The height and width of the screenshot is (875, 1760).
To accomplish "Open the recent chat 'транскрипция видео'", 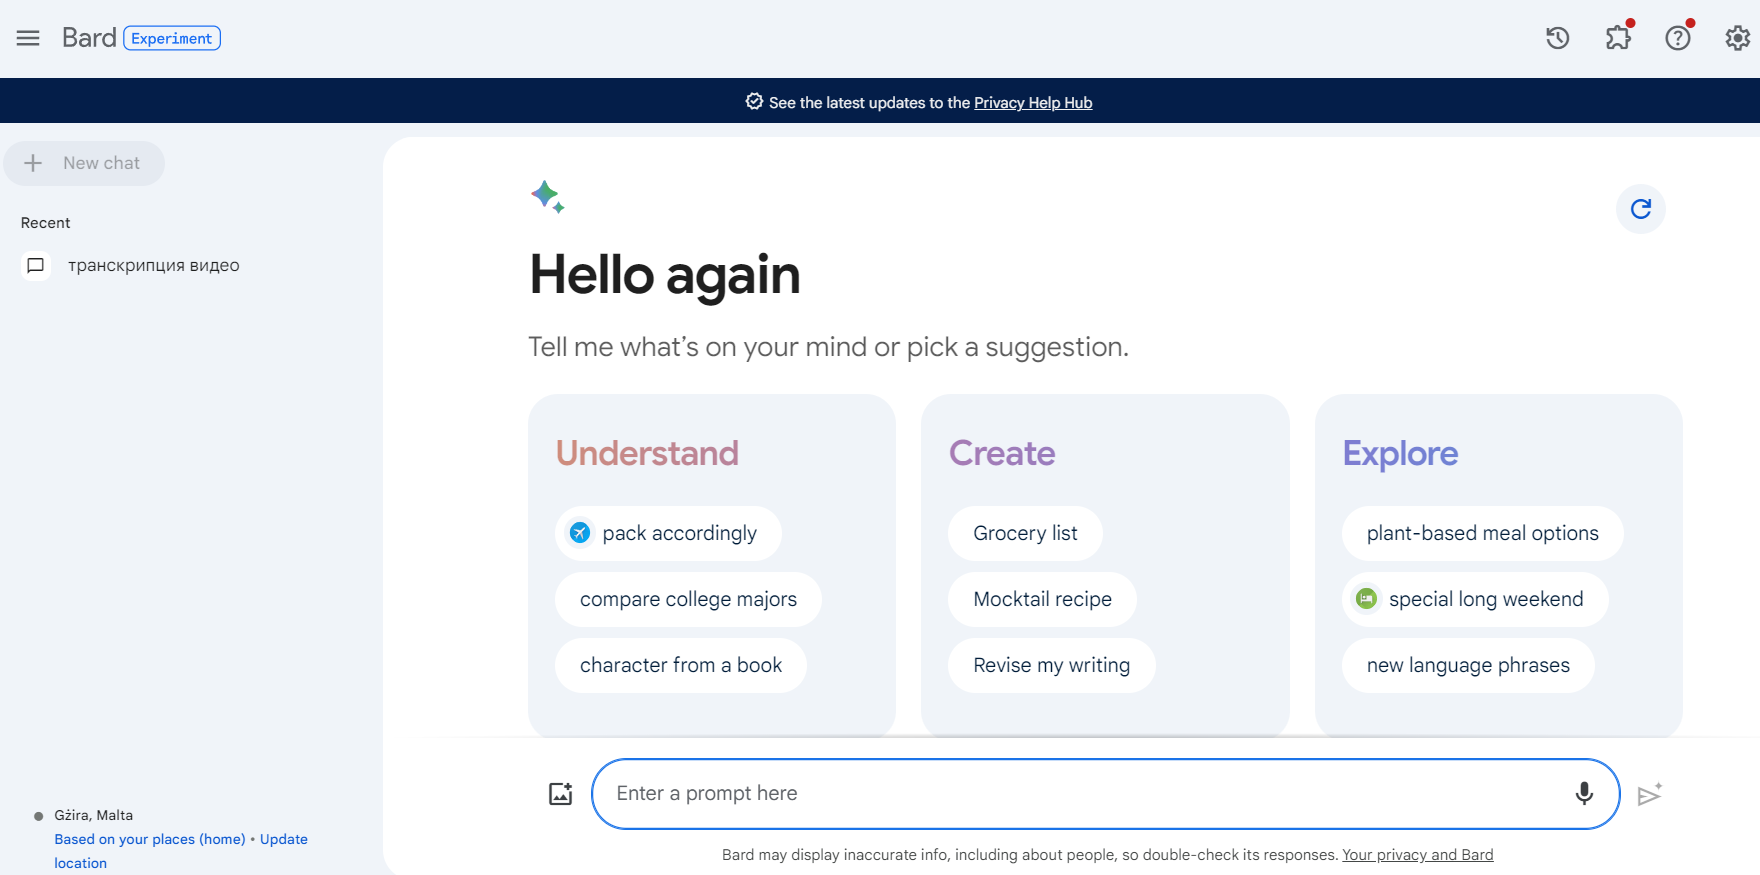I will [153, 265].
